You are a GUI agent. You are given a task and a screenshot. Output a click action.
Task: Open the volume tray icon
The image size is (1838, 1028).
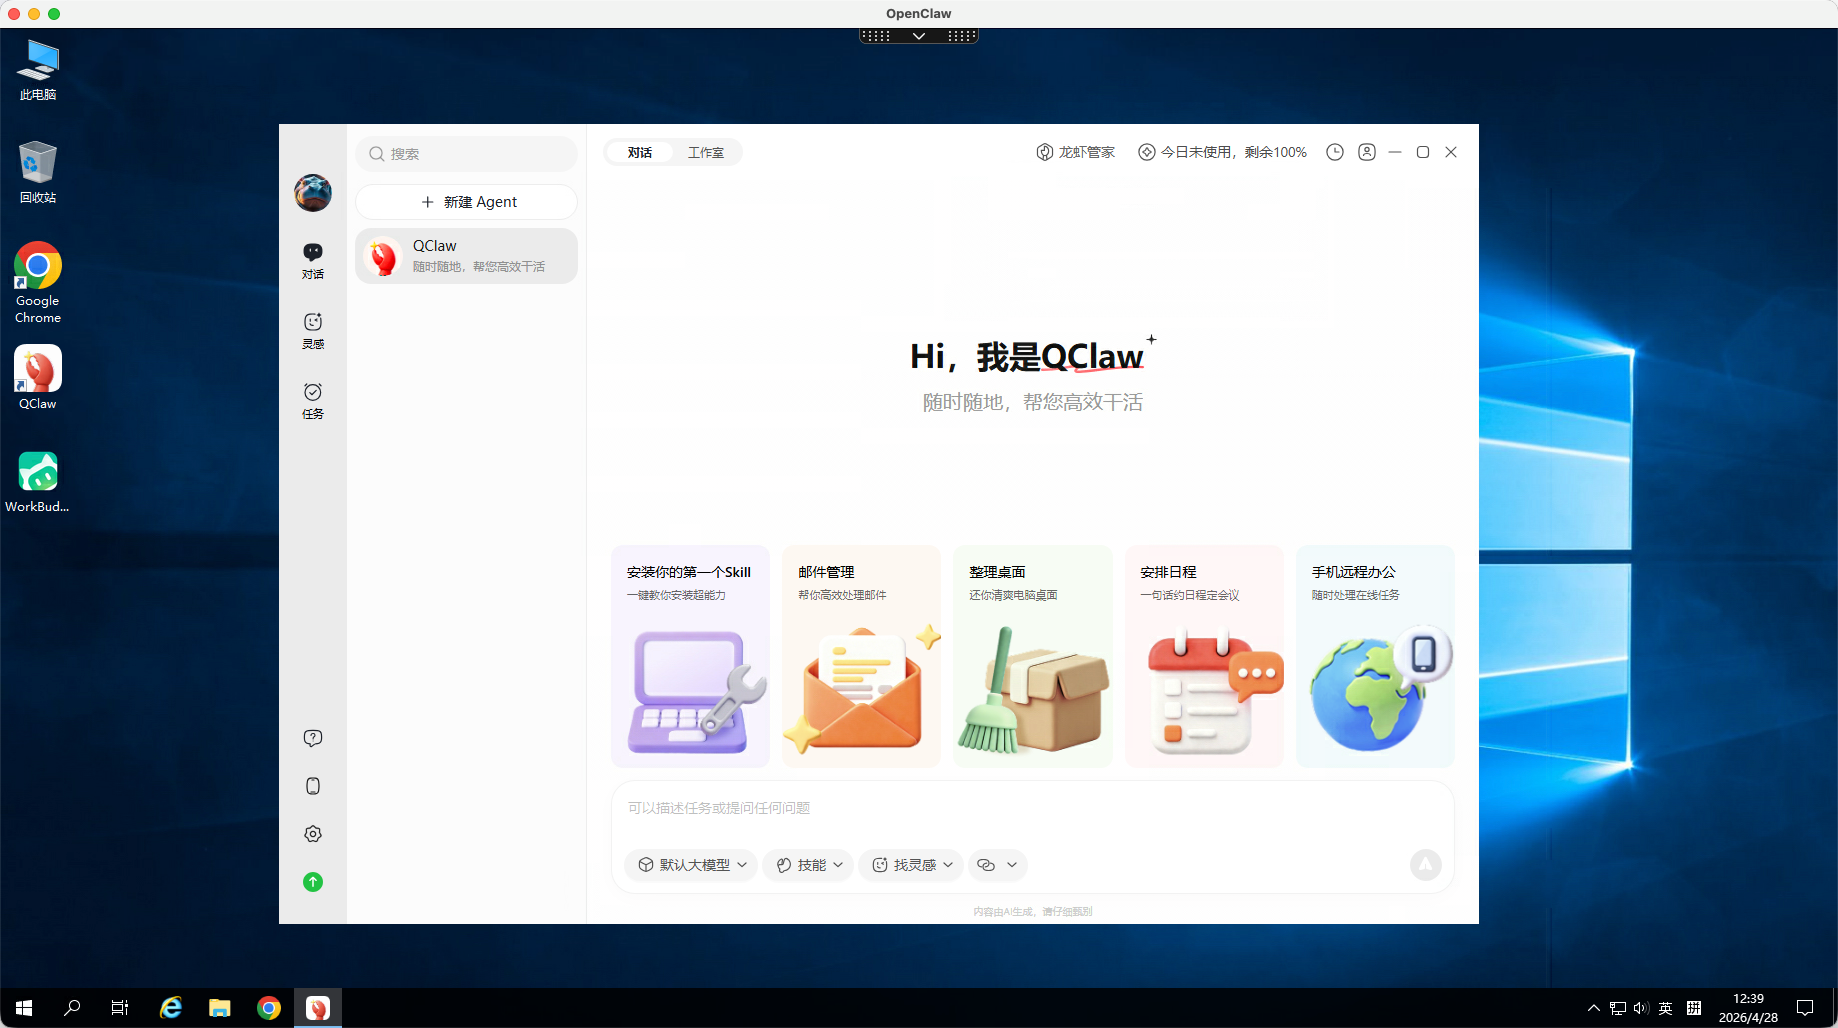point(1641,1008)
